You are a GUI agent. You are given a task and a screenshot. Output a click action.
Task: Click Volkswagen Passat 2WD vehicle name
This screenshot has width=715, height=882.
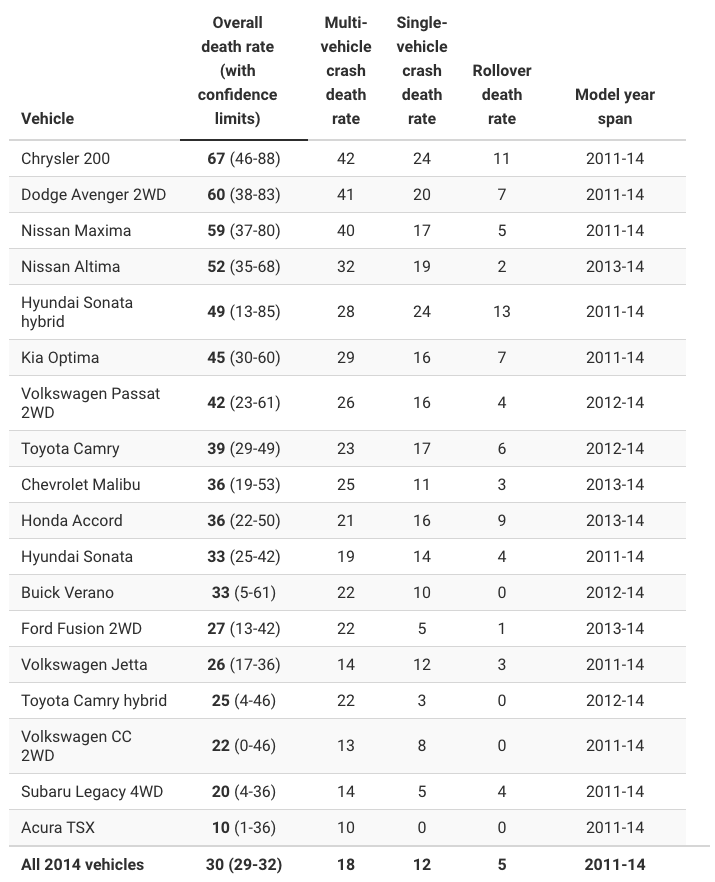tap(90, 402)
